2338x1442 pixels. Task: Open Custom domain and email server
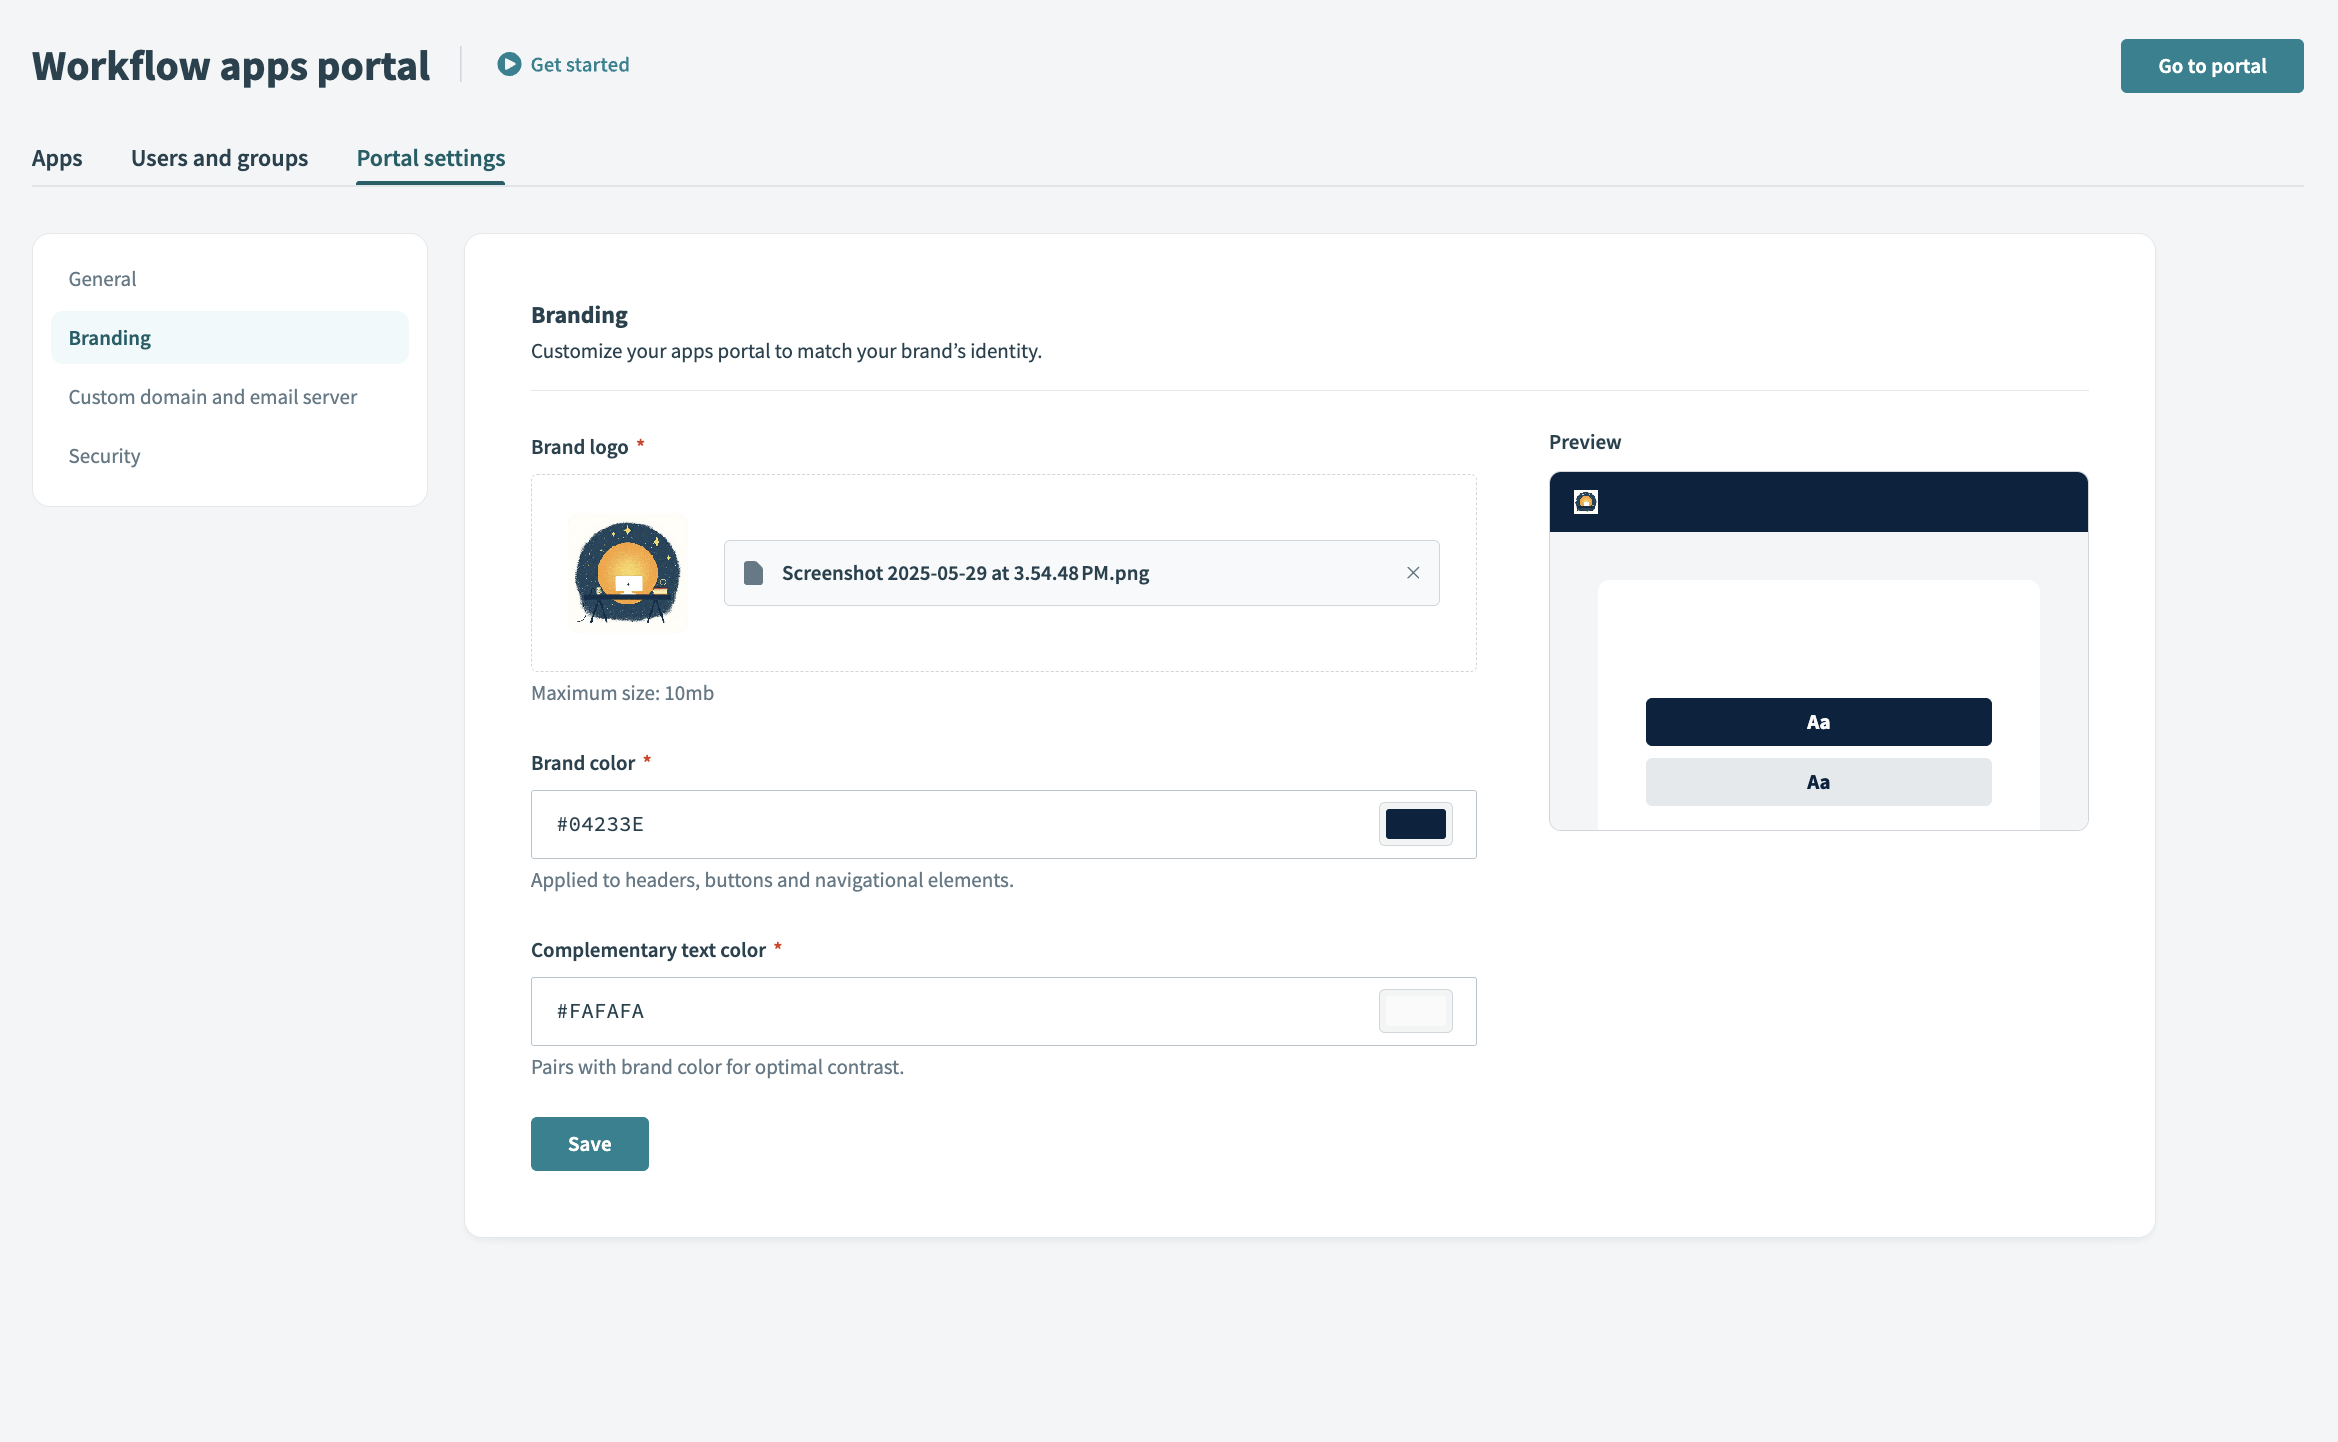tap(212, 397)
